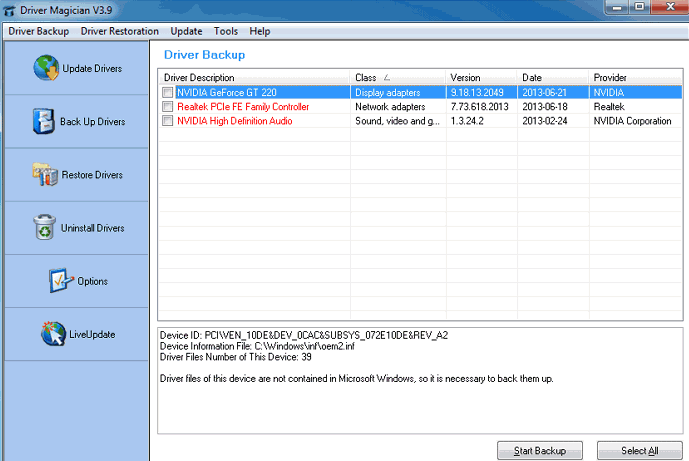Click the Update Drivers globe icon
The width and height of the screenshot is (689, 461).
tap(46, 68)
